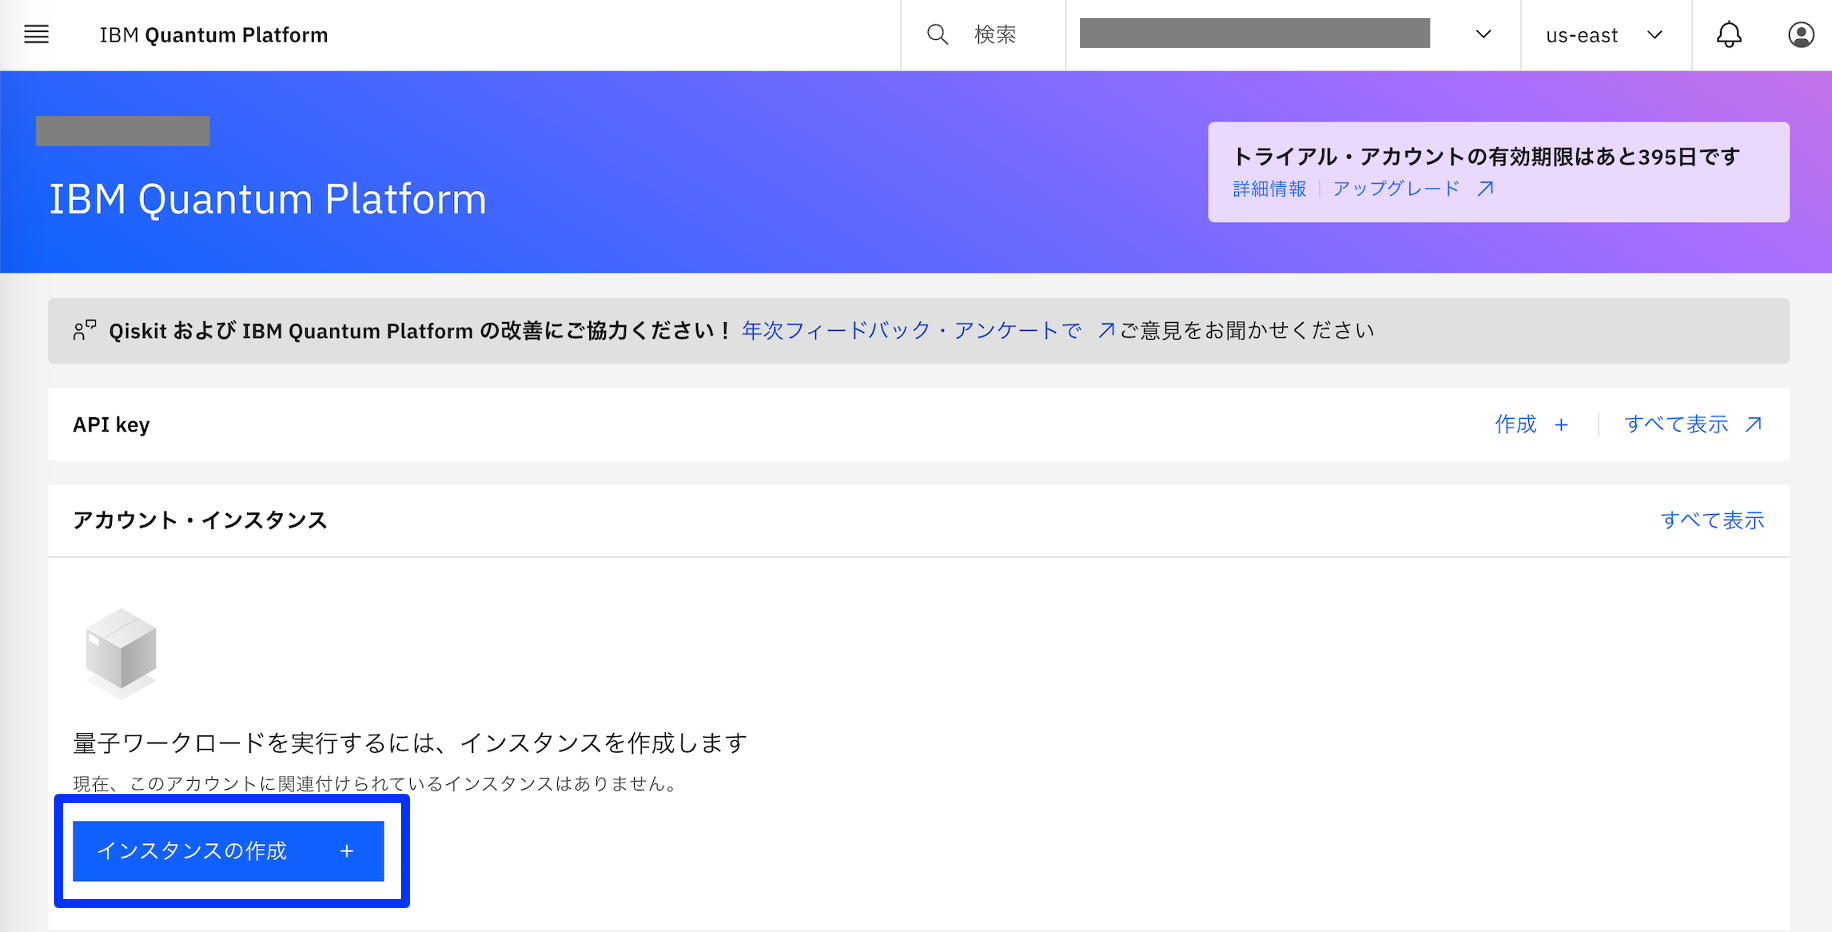The width and height of the screenshot is (1832, 932).
Task: Click the search magnifier icon
Action: click(x=937, y=35)
